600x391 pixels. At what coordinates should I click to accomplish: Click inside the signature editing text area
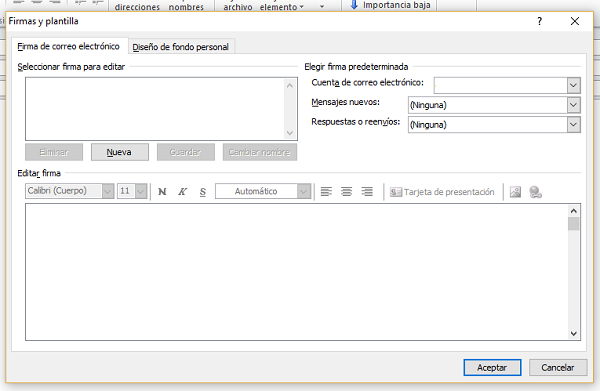tap(297, 272)
